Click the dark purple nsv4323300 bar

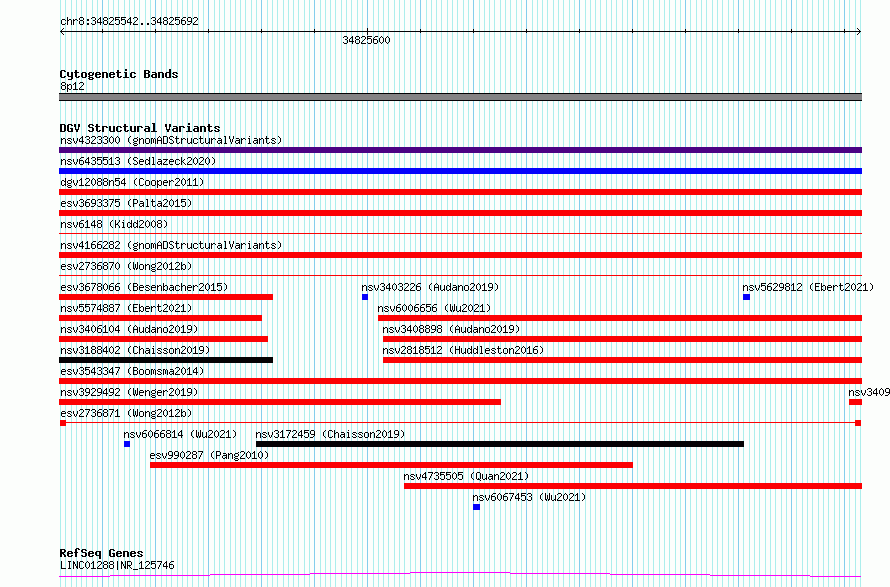[x=460, y=150]
